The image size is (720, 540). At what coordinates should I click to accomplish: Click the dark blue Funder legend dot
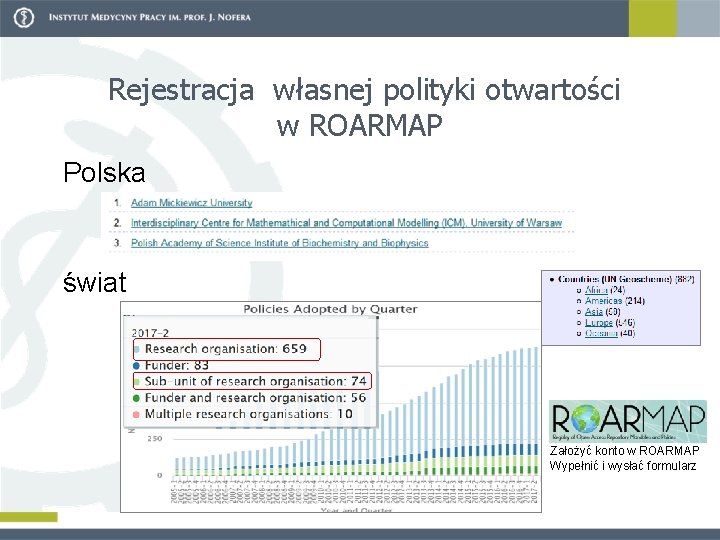pyautogui.click(x=136, y=366)
